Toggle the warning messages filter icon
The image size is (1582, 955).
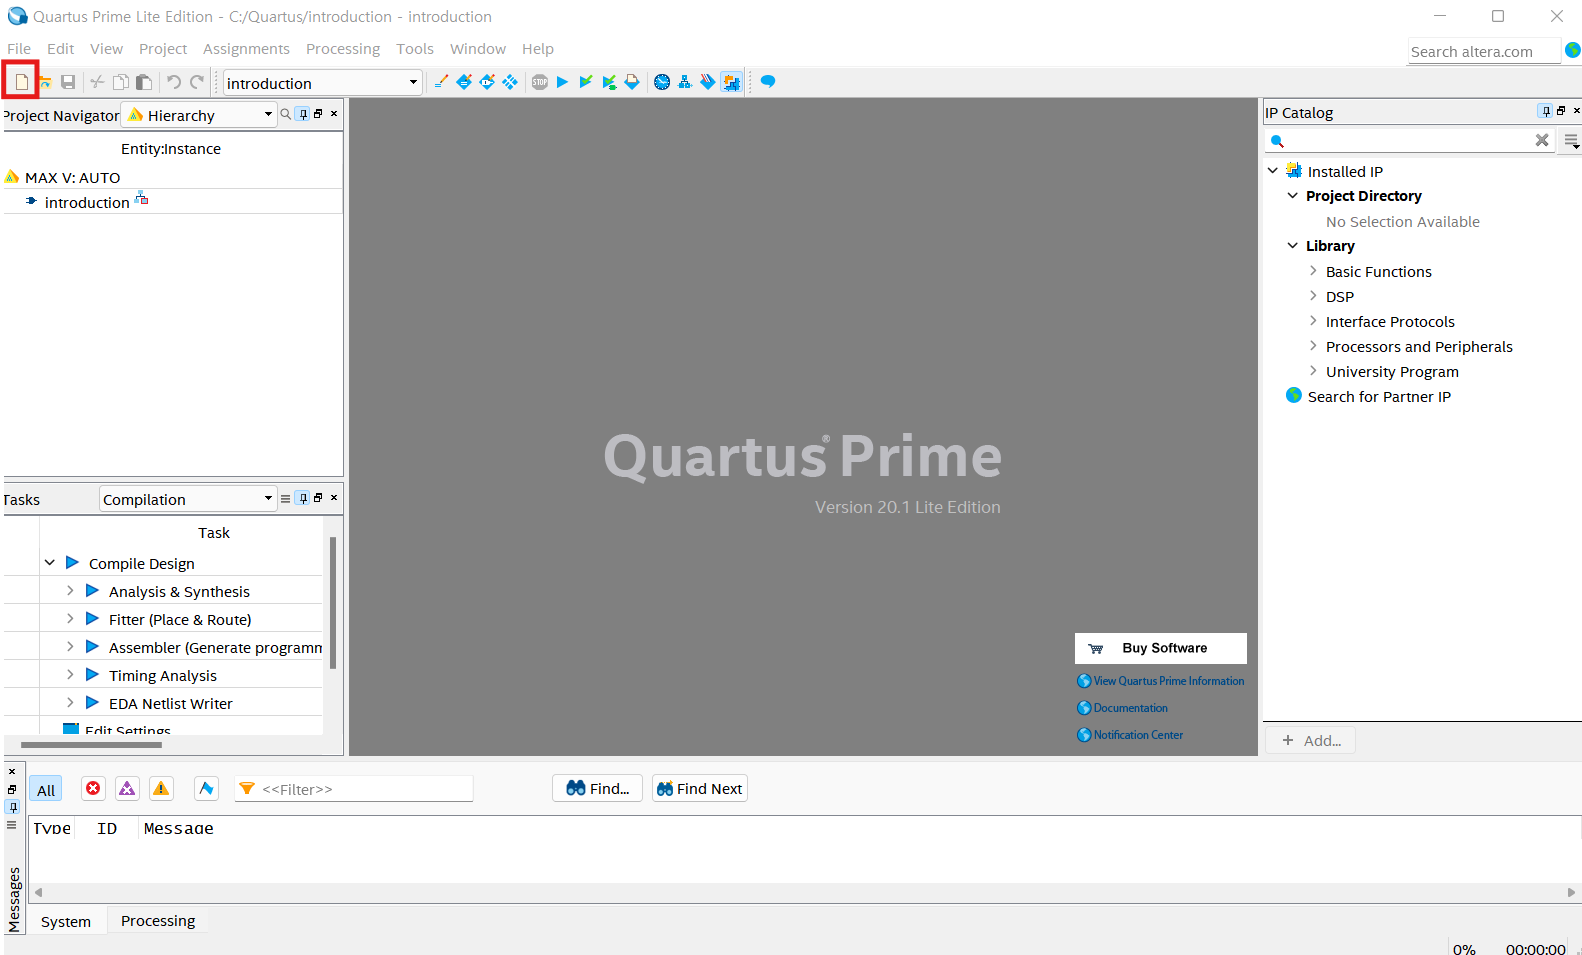coord(161,788)
